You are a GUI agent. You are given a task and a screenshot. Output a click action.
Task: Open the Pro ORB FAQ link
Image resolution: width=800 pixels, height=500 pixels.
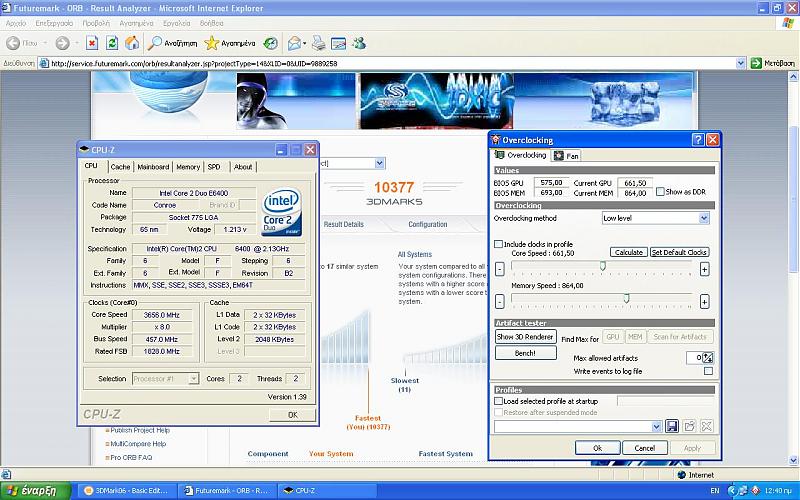131,458
